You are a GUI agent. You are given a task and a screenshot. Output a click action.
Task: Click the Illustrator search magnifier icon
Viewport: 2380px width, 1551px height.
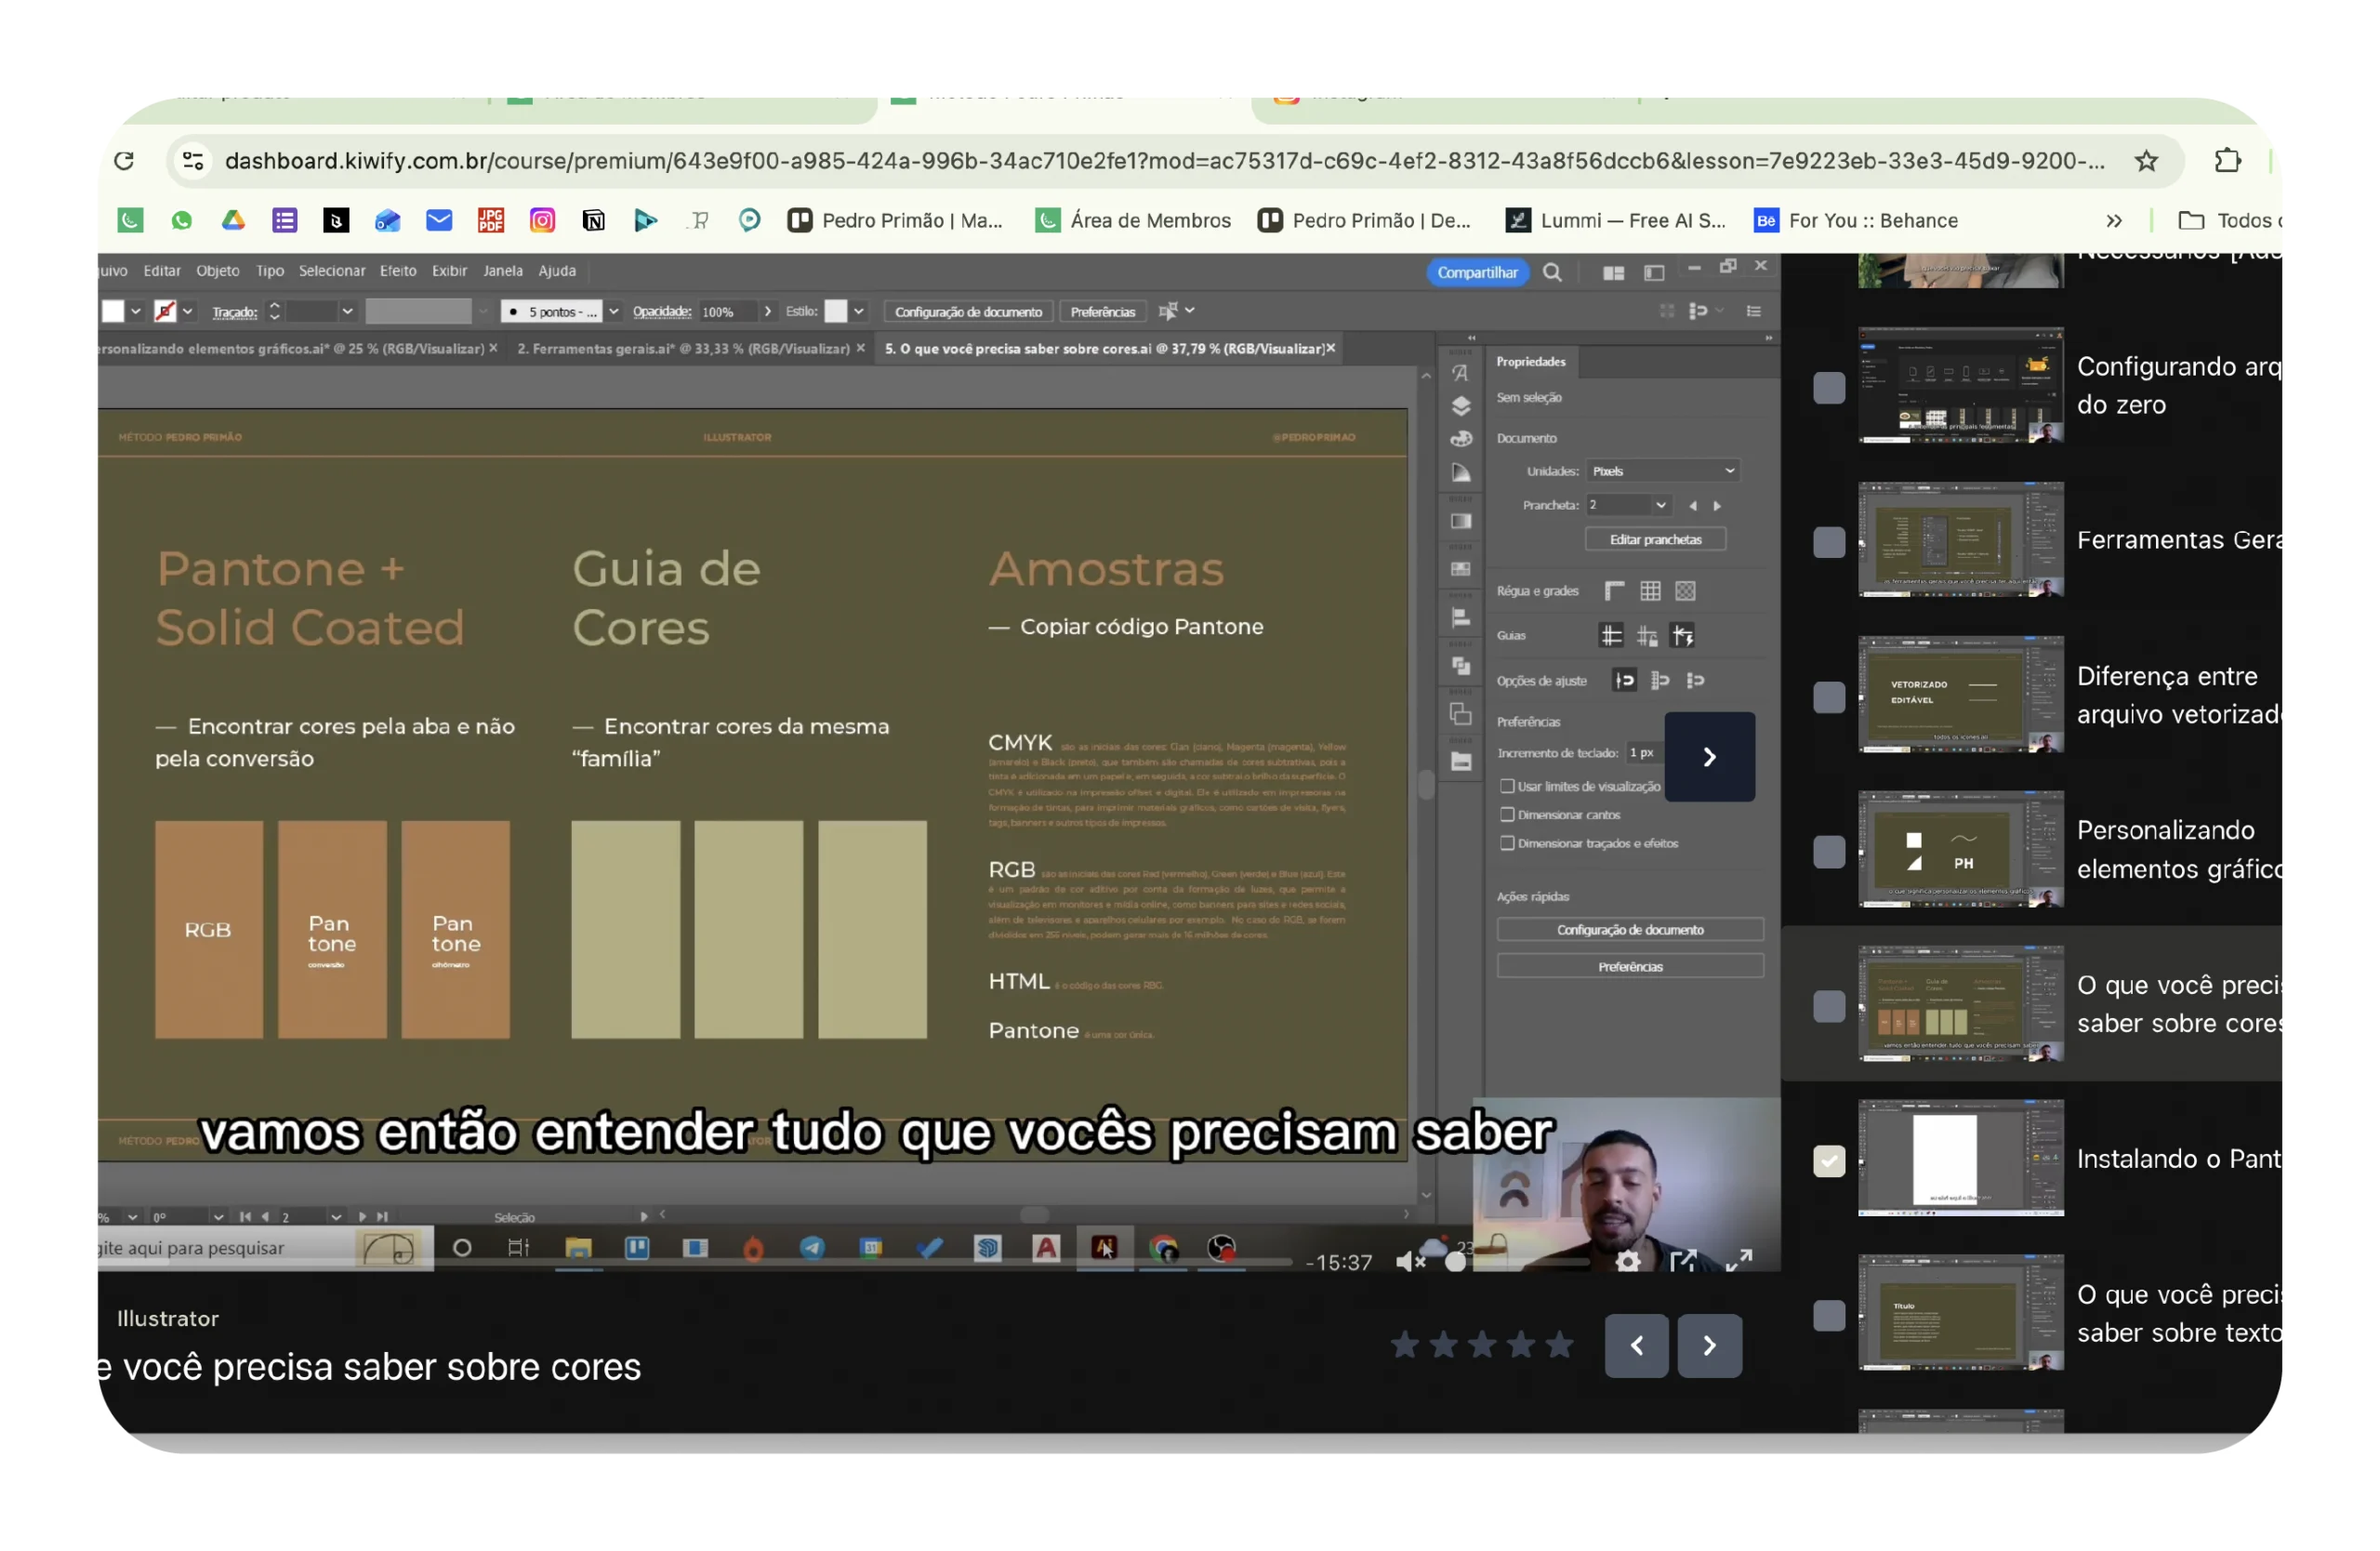[1552, 272]
